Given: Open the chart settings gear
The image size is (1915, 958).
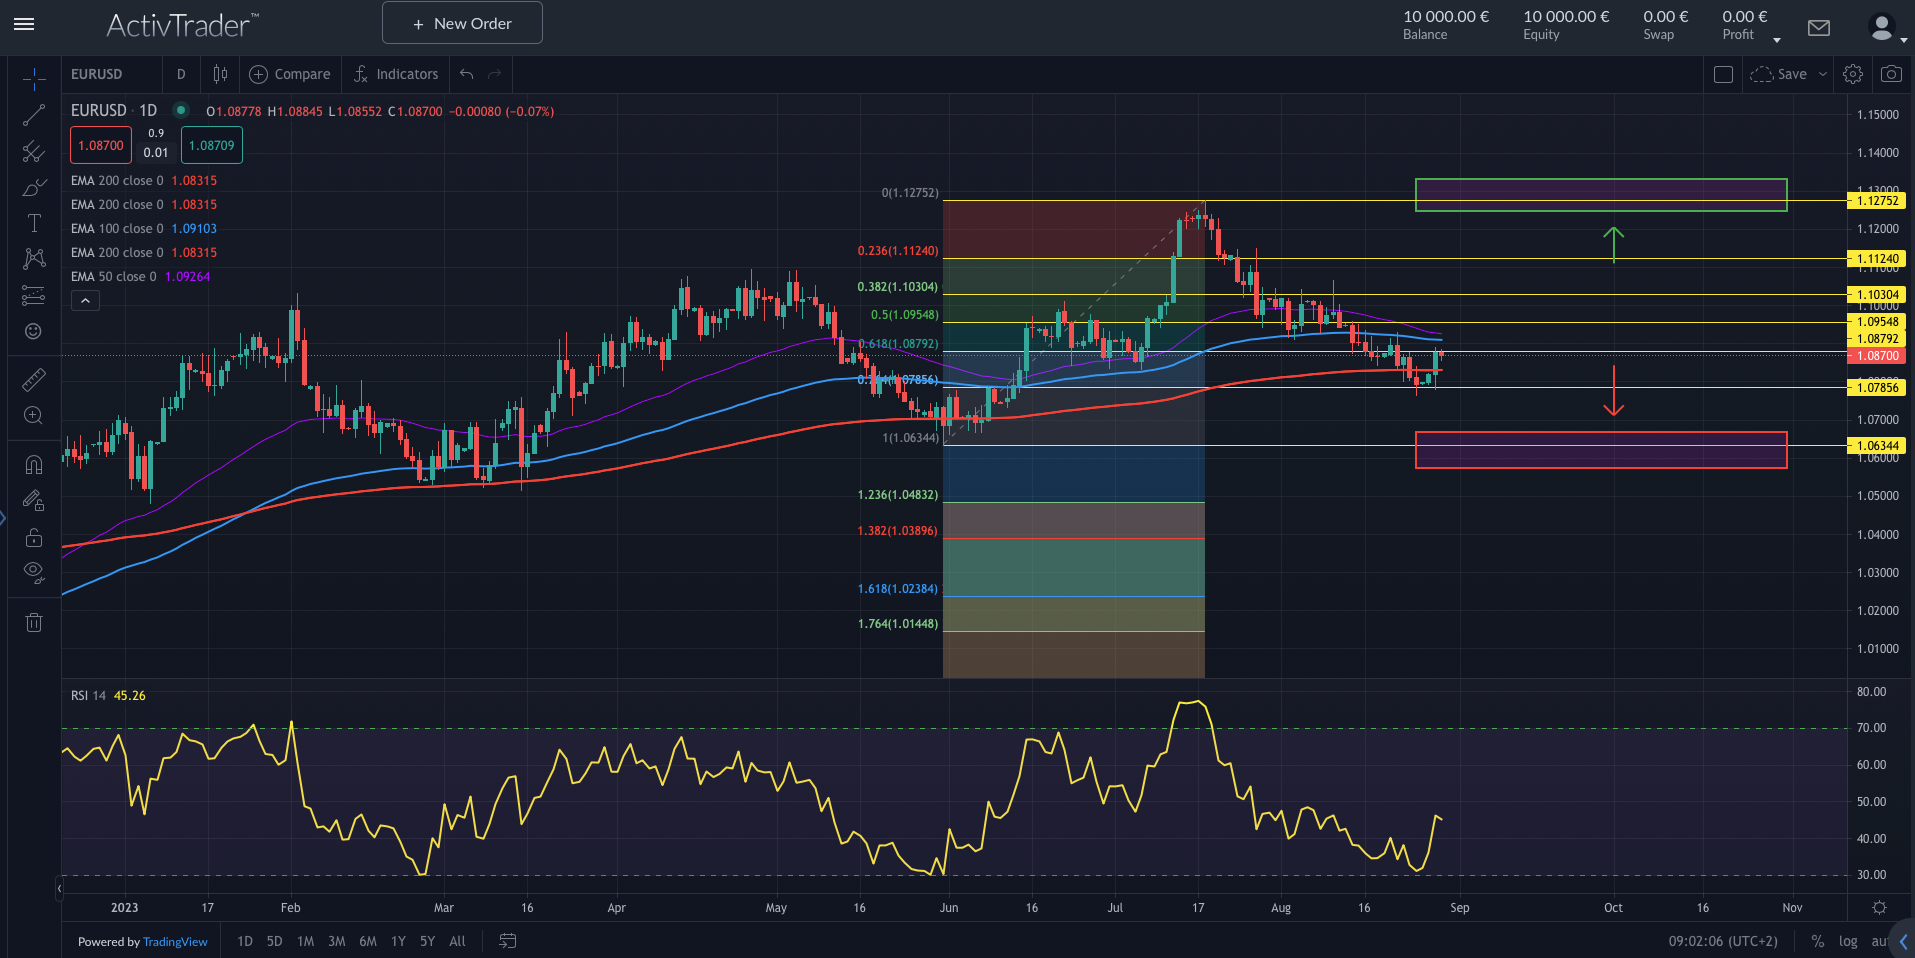Looking at the screenshot, I should tap(1852, 73).
